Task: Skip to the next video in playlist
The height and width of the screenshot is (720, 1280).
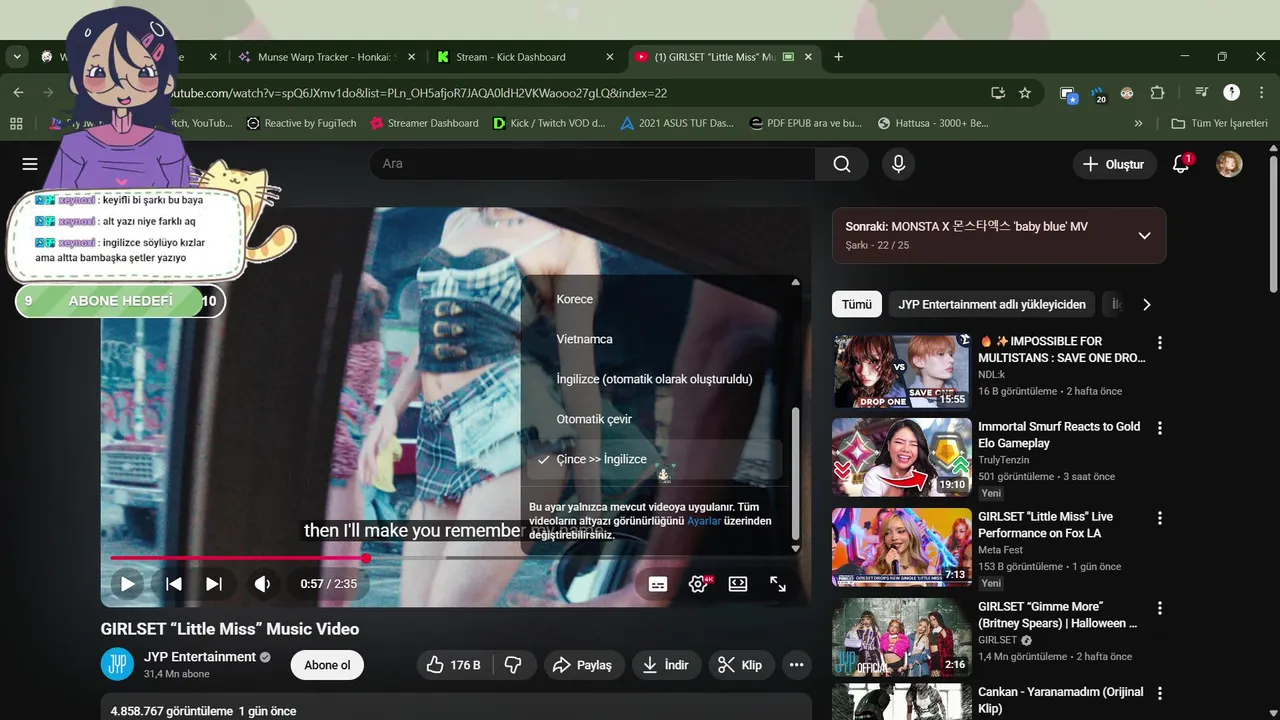Action: click(x=214, y=584)
